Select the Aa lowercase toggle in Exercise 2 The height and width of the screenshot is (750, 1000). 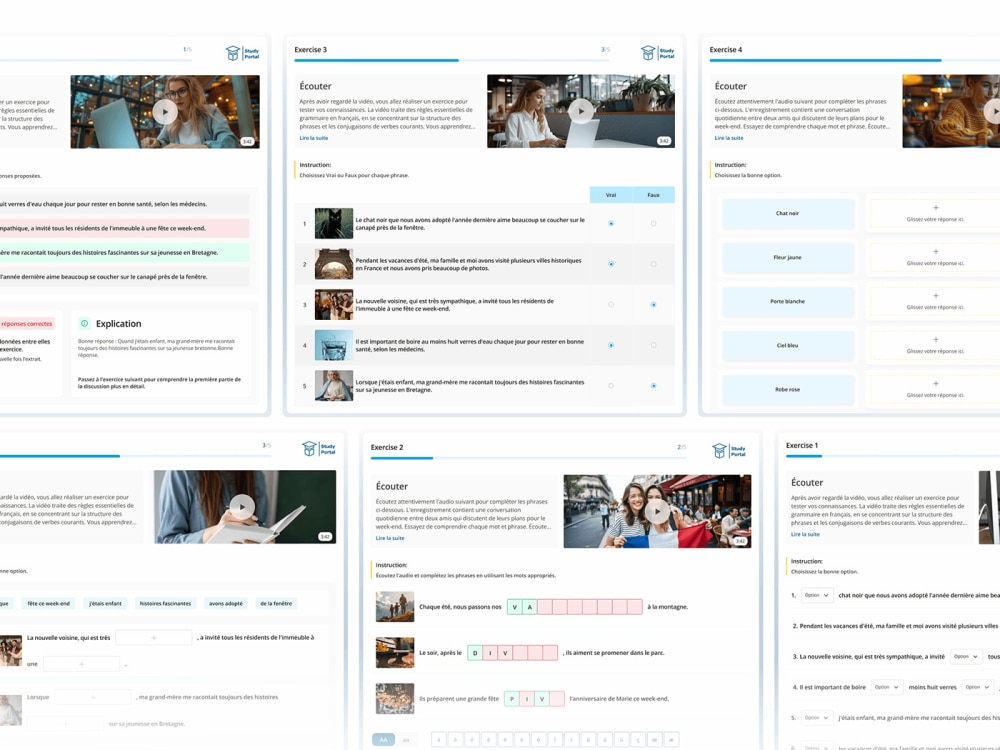point(406,740)
